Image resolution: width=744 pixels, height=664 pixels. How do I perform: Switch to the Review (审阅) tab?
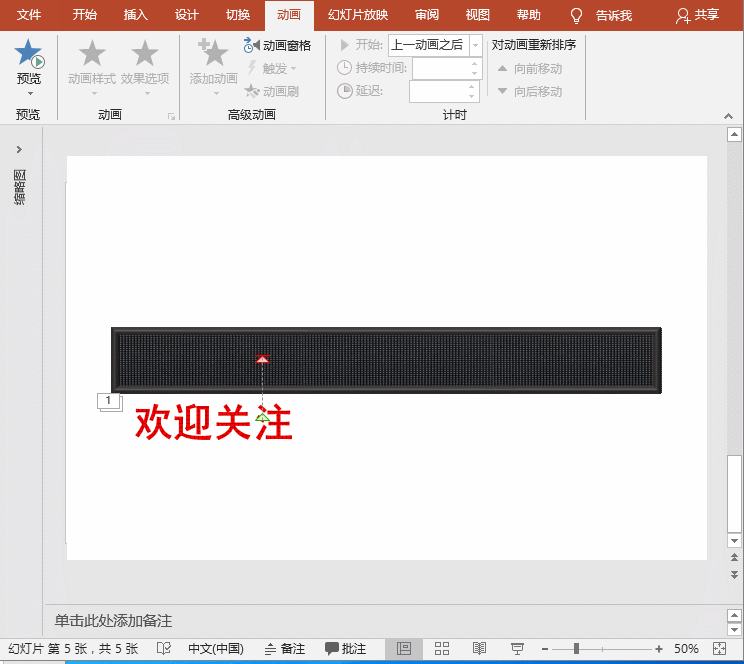[427, 15]
